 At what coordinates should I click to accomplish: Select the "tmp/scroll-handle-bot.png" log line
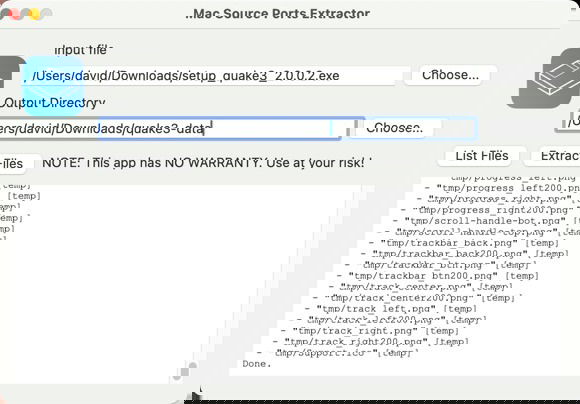[485, 221]
